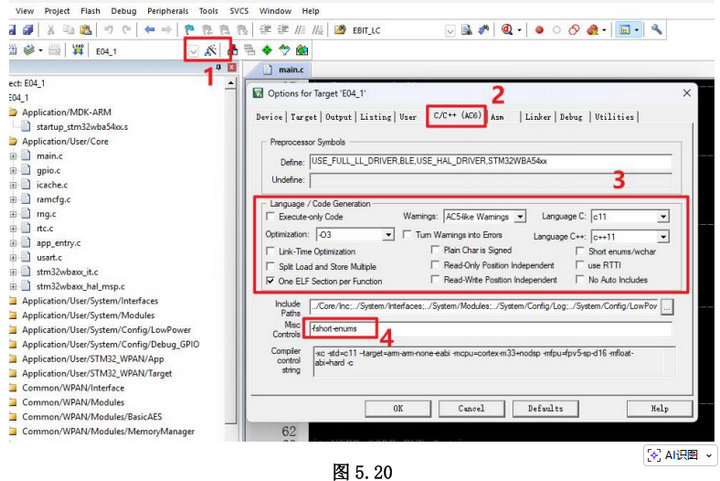Open Options for Target magic wand icon
720x481 pixels.
coord(210,49)
